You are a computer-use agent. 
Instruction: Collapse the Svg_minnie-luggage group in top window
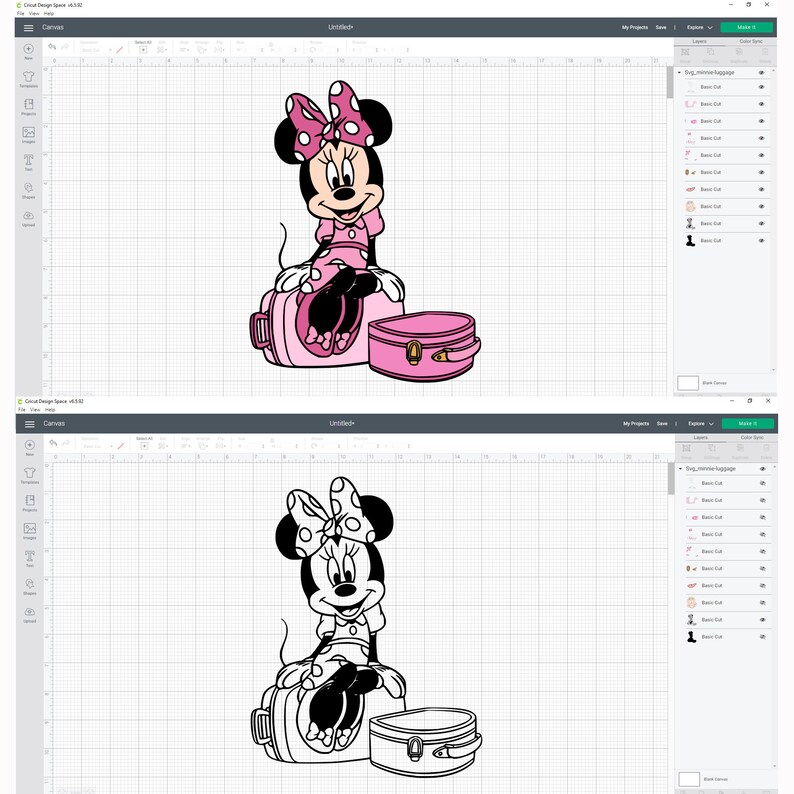point(679,72)
